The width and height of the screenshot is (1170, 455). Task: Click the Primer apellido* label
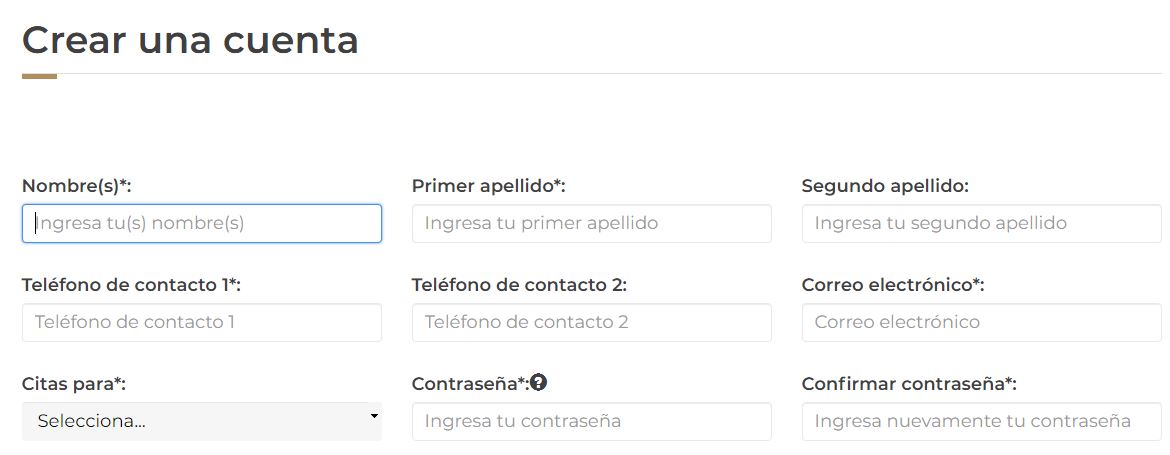click(x=489, y=186)
